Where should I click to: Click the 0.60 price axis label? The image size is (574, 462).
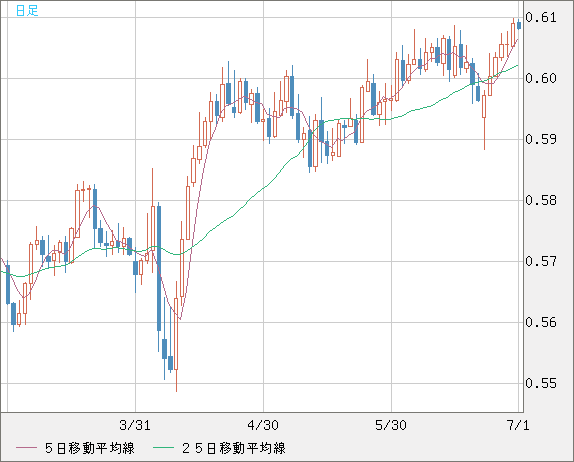(x=541, y=78)
